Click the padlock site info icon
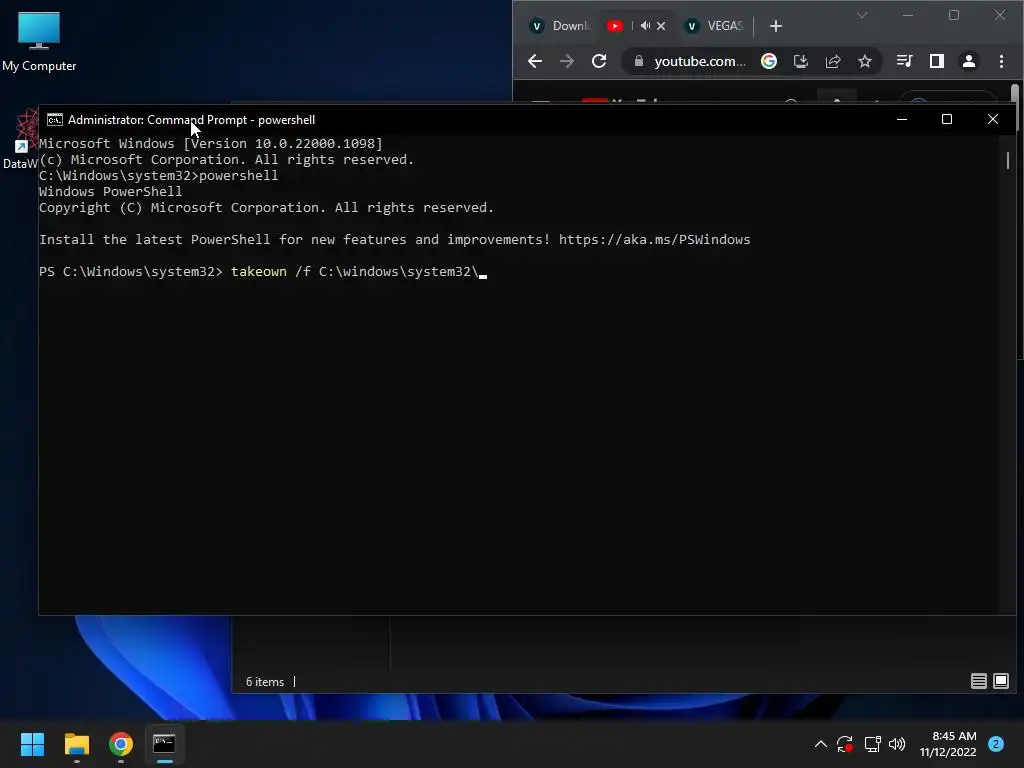Image resolution: width=1024 pixels, height=768 pixels. [639, 61]
